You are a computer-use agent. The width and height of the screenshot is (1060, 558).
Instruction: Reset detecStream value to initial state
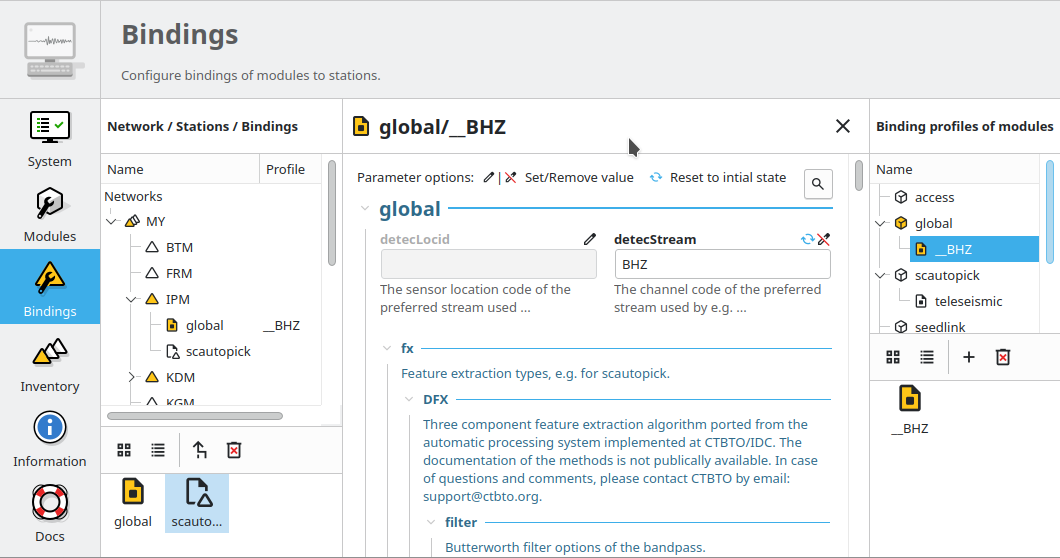point(807,239)
